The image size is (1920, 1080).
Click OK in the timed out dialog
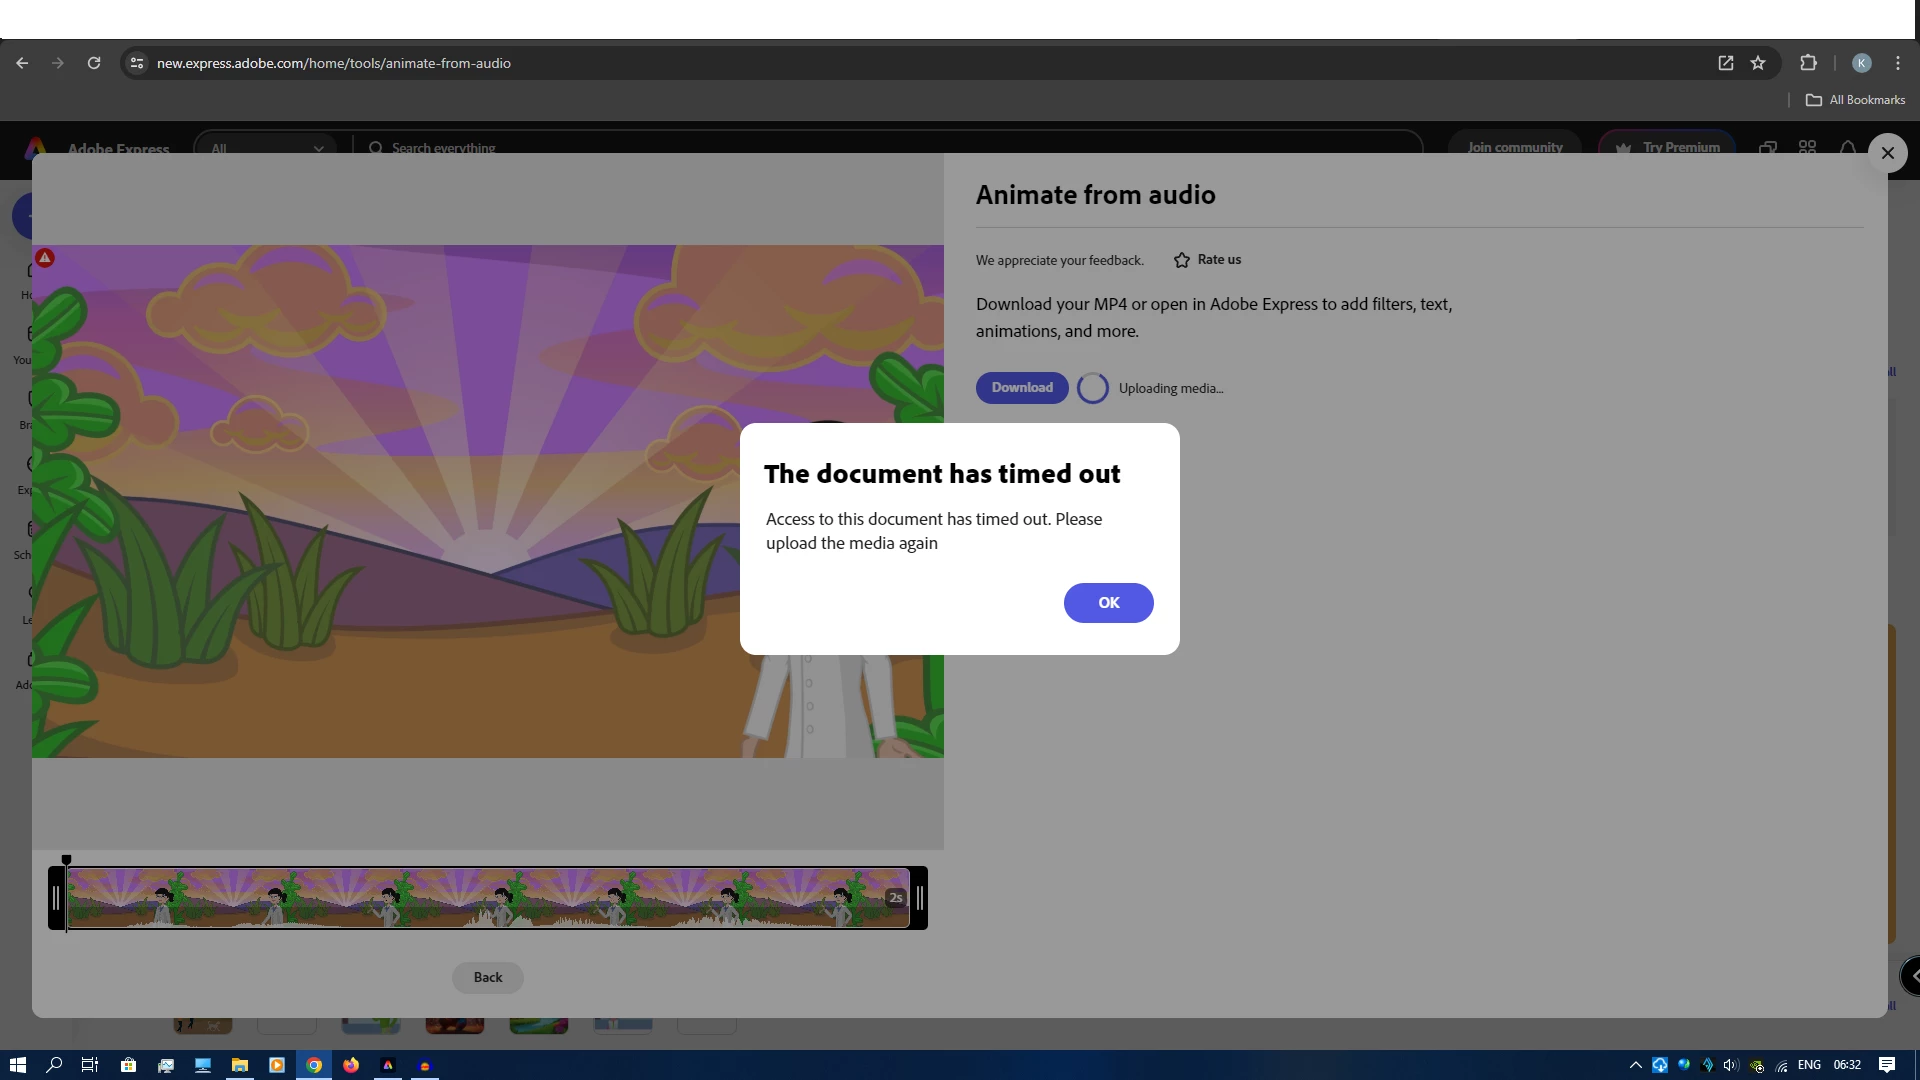[x=1108, y=603]
